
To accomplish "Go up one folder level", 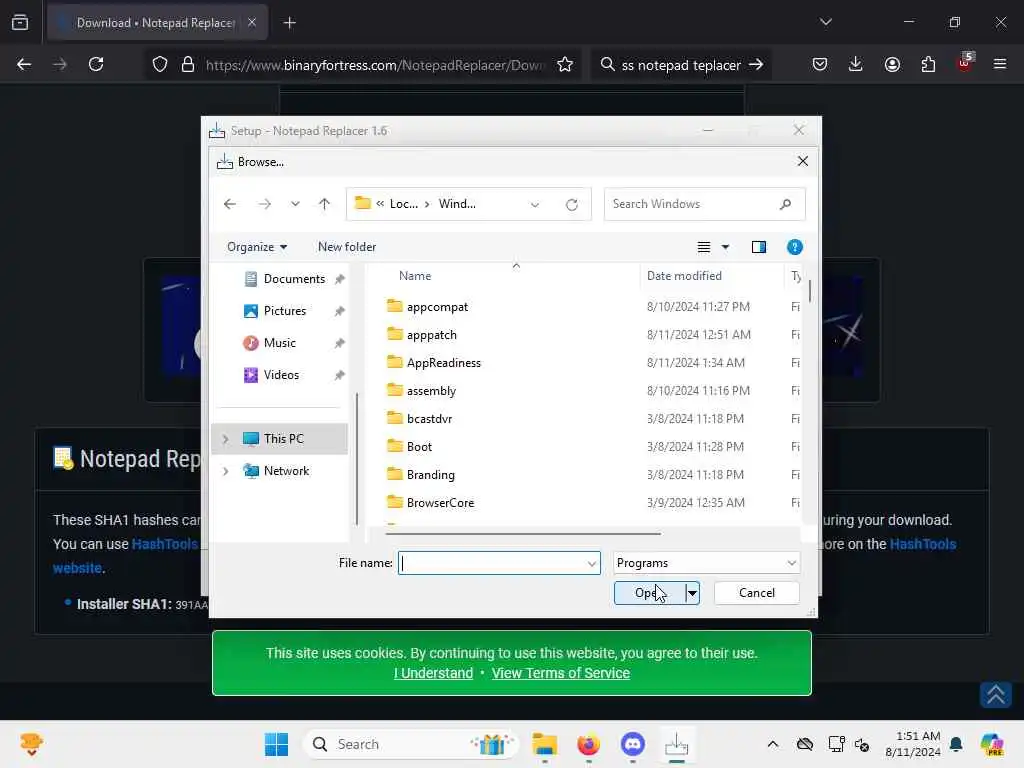I will tap(325, 204).
